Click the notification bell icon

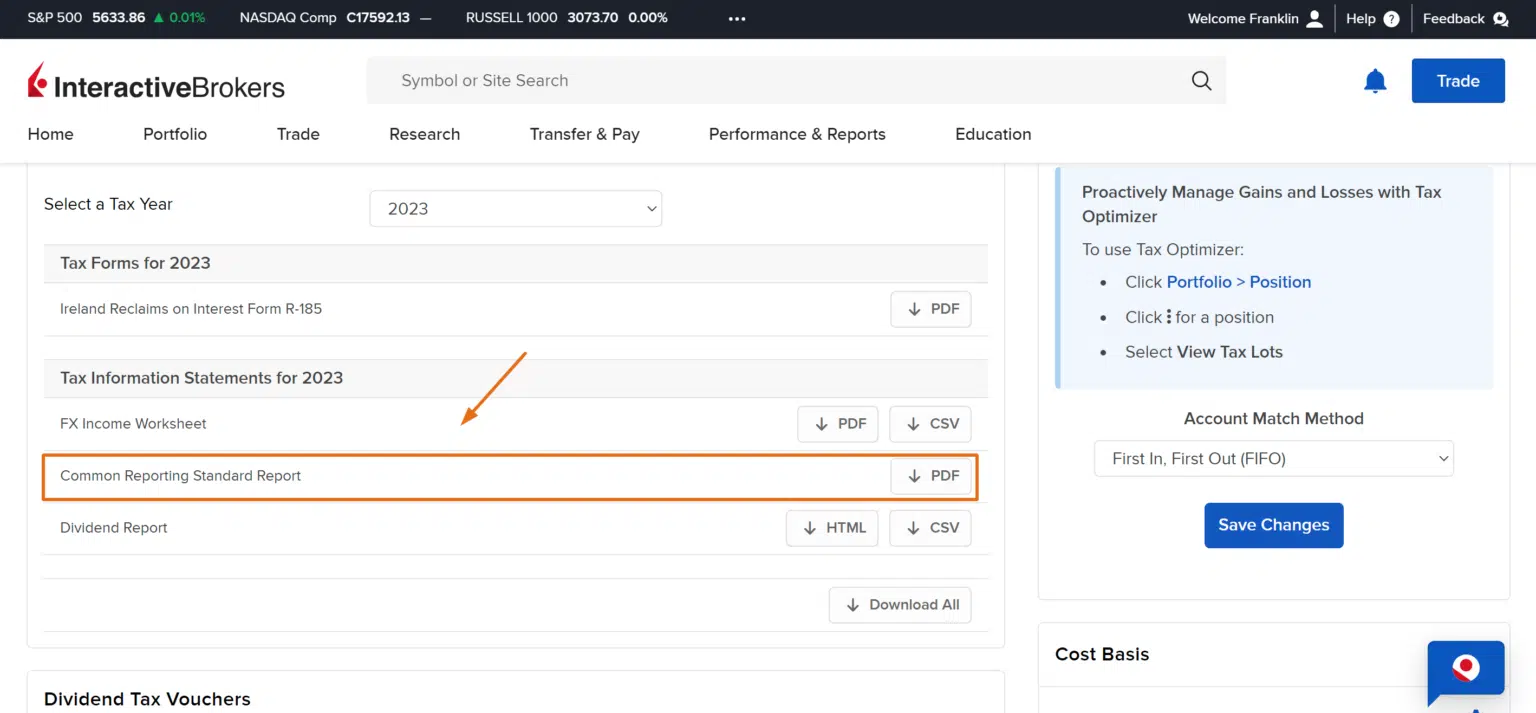[1375, 81]
